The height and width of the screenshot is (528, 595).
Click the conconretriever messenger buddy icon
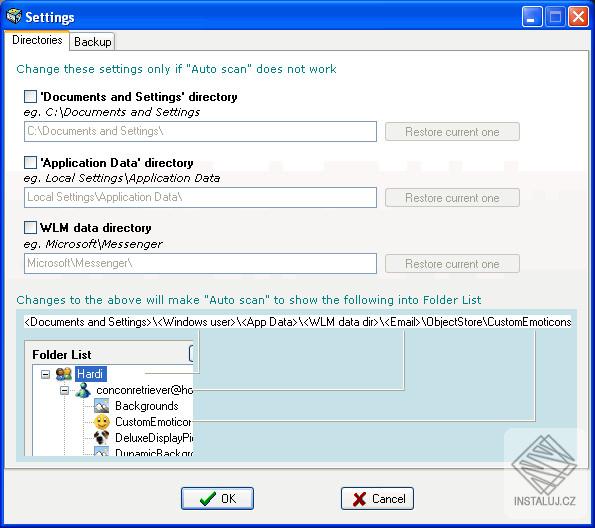coord(83,390)
